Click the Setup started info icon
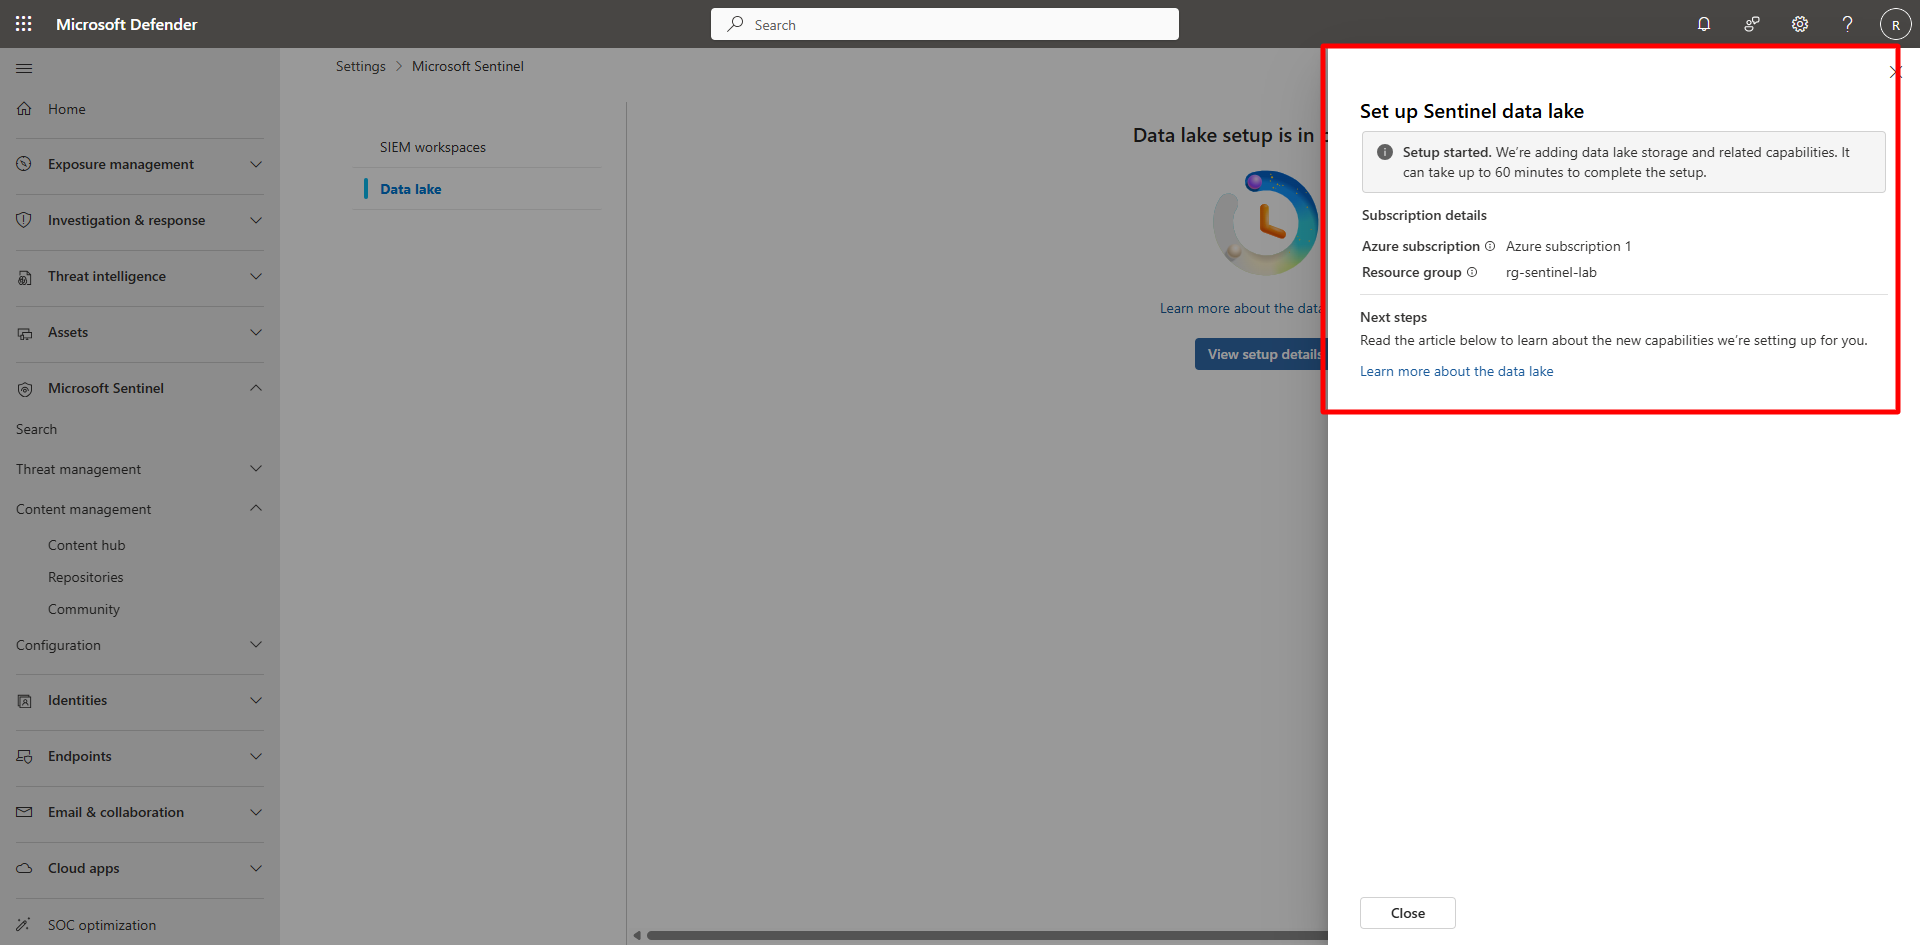Image resolution: width=1920 pixels, height=945 pixels. pyautogui.click(x=1385, y=152)
